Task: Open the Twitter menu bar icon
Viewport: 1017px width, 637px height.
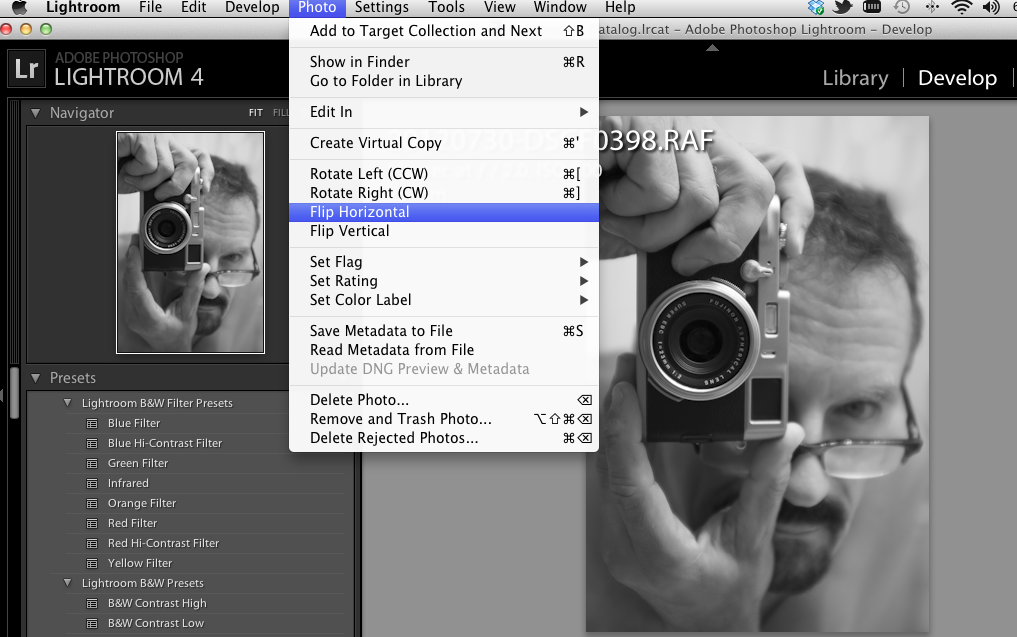Action: pyautogui.click(x=844, y=8)
